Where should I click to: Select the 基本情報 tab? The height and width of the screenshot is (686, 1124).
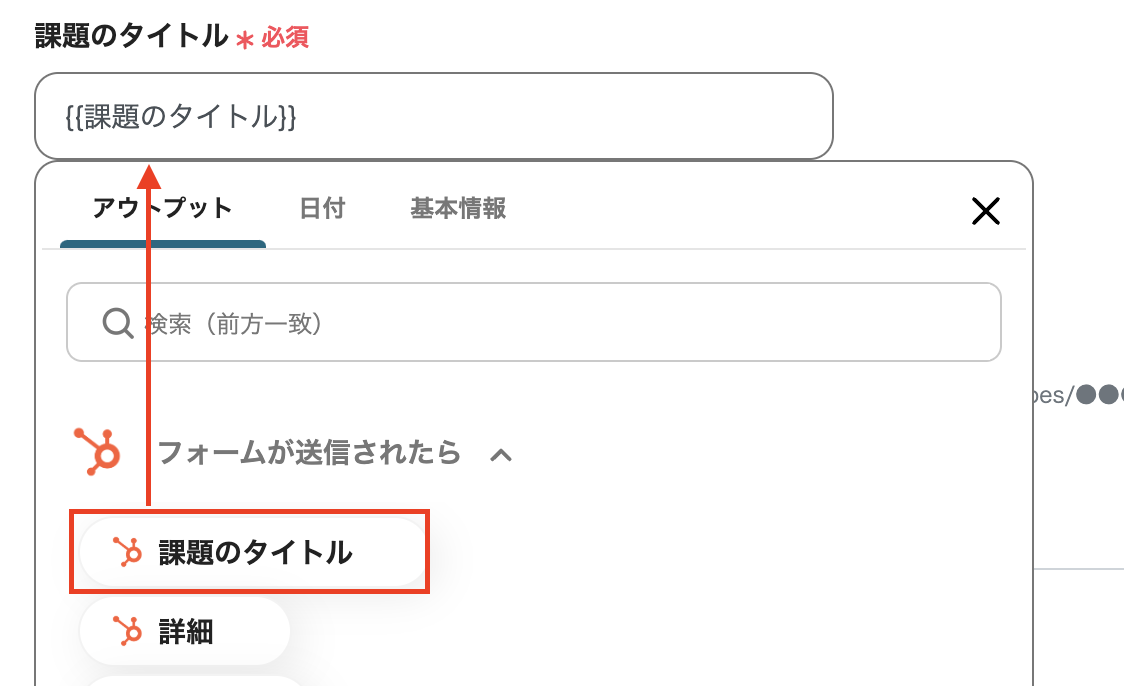point(458,208)
